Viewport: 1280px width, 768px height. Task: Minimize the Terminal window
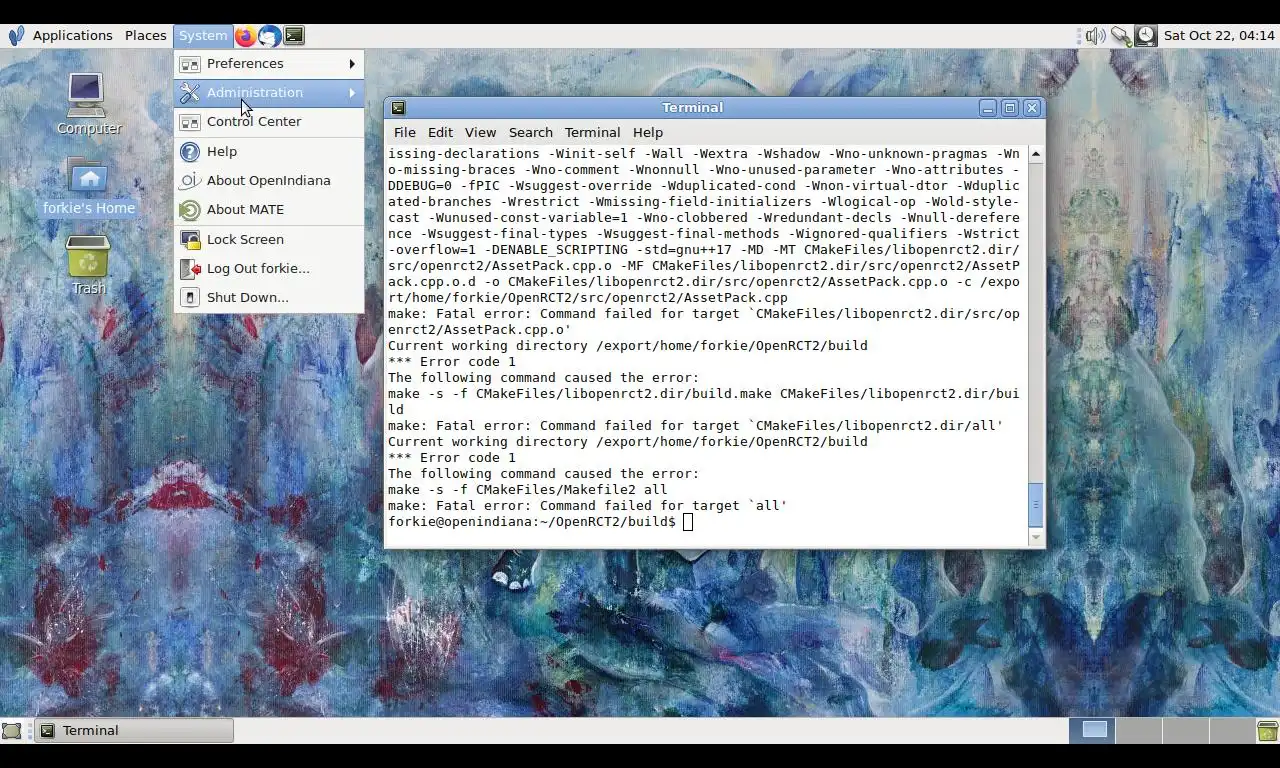click(987, 108)
